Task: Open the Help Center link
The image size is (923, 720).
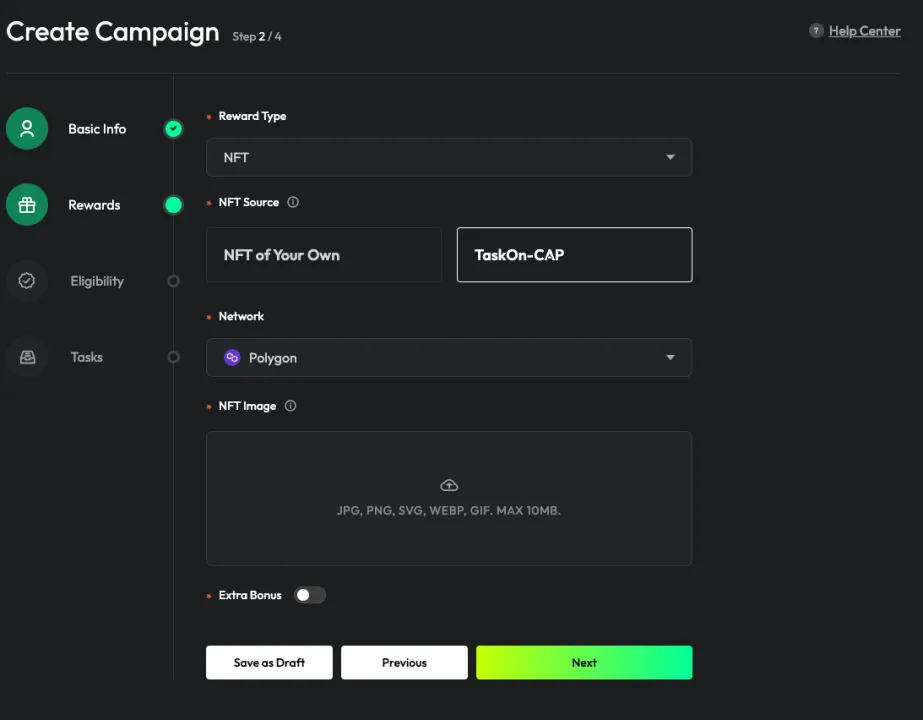Action: tap(865, 31)
